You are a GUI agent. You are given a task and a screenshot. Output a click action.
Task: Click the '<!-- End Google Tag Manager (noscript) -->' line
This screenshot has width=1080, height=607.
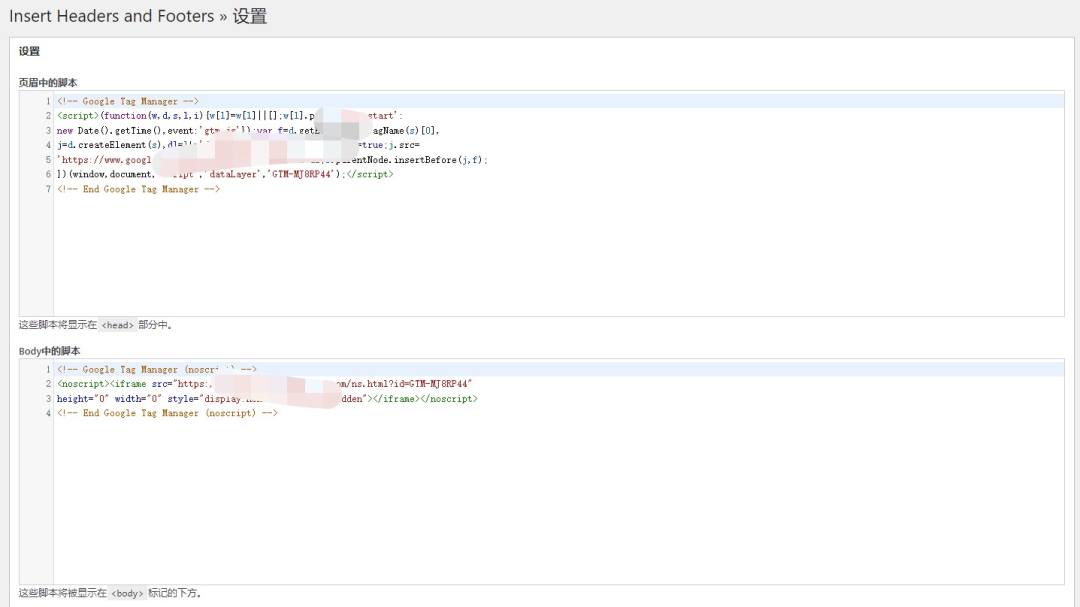[167, 413]
